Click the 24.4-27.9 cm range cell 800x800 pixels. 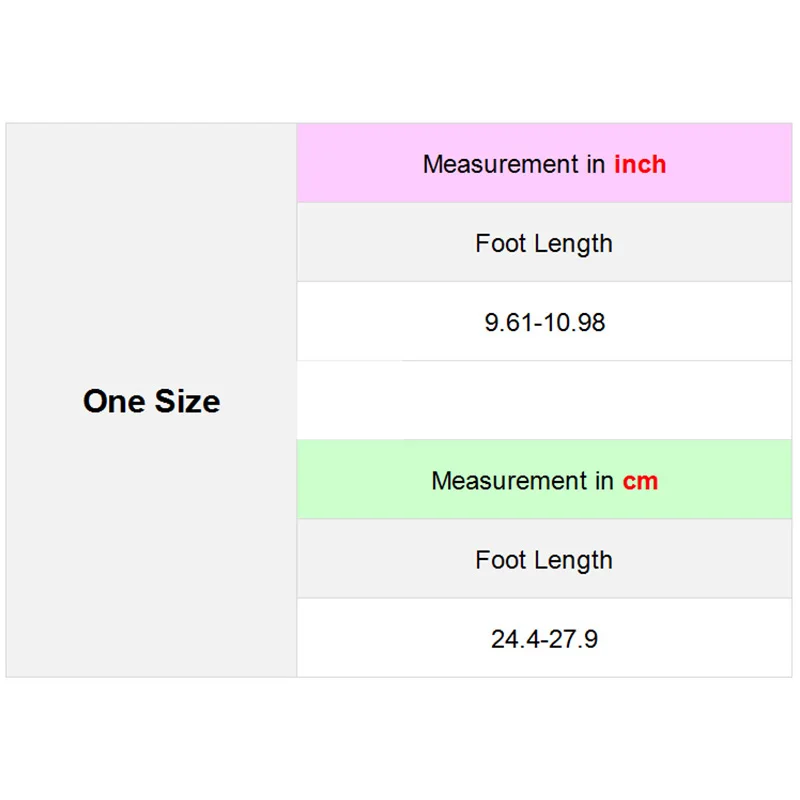click(544, 638)
